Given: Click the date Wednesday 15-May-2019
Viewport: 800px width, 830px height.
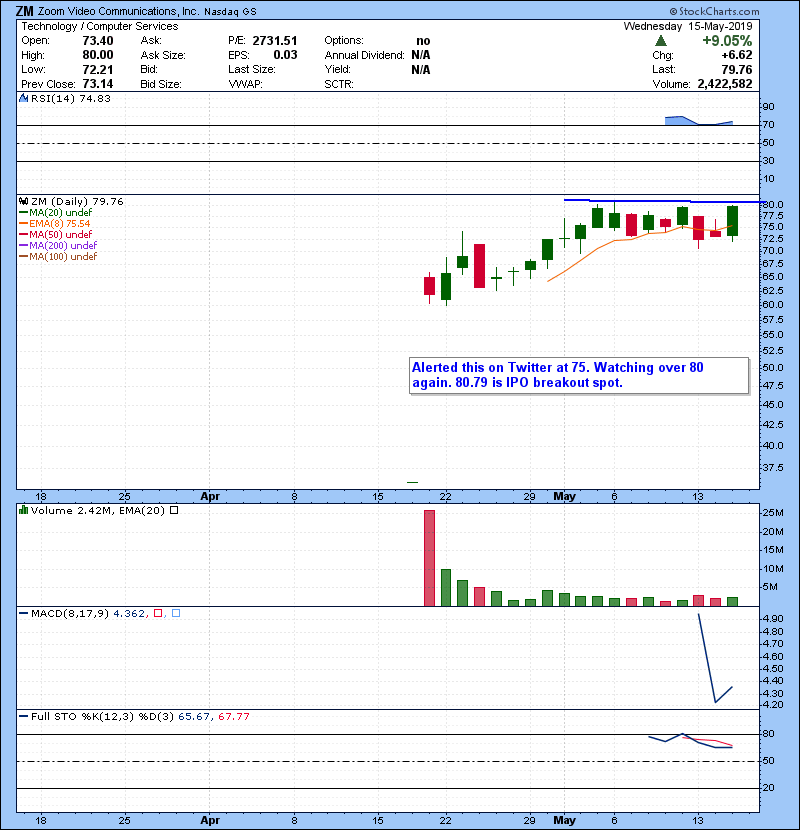Looking at the screenshot, I should 688,26.
